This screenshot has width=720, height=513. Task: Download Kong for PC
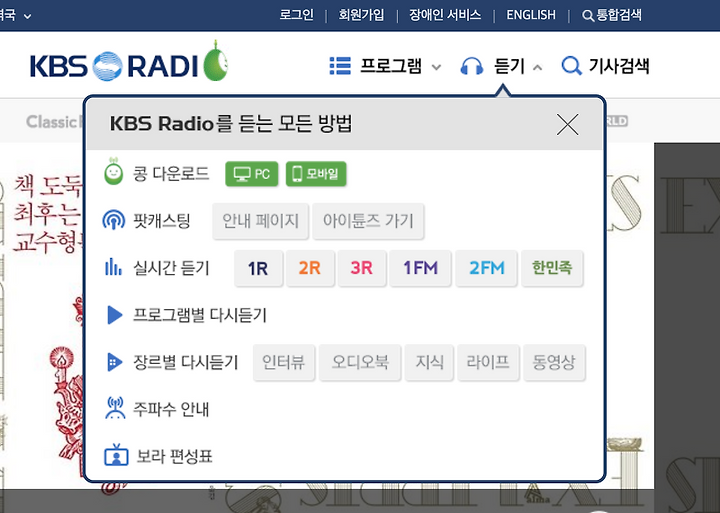tap(252, 174)
